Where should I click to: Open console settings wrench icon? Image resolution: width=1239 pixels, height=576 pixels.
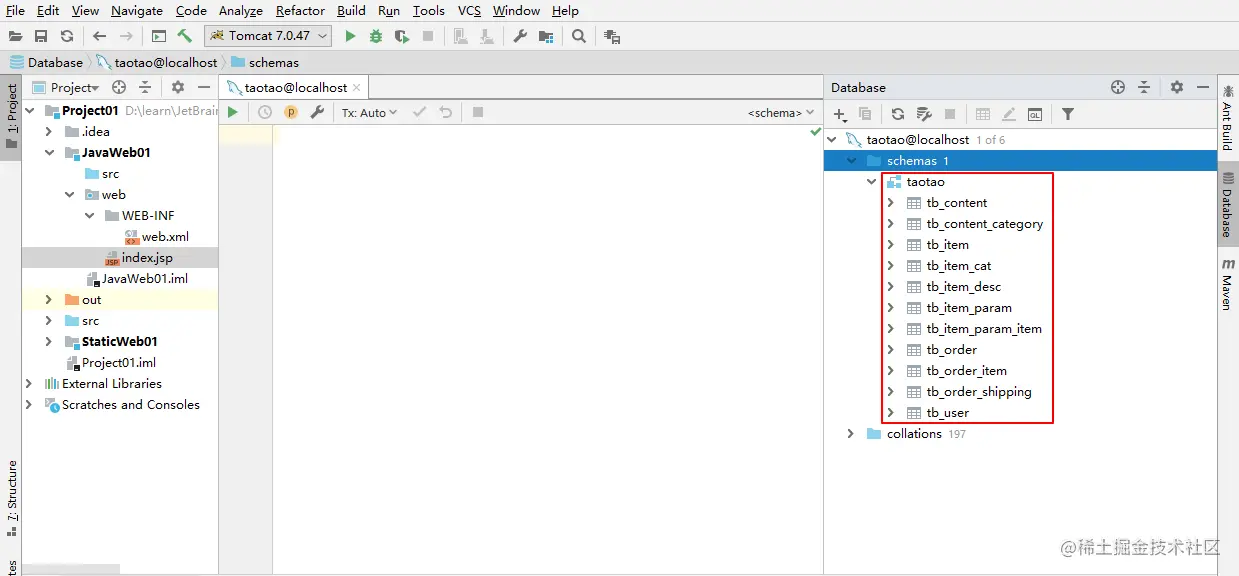point(317,112)
